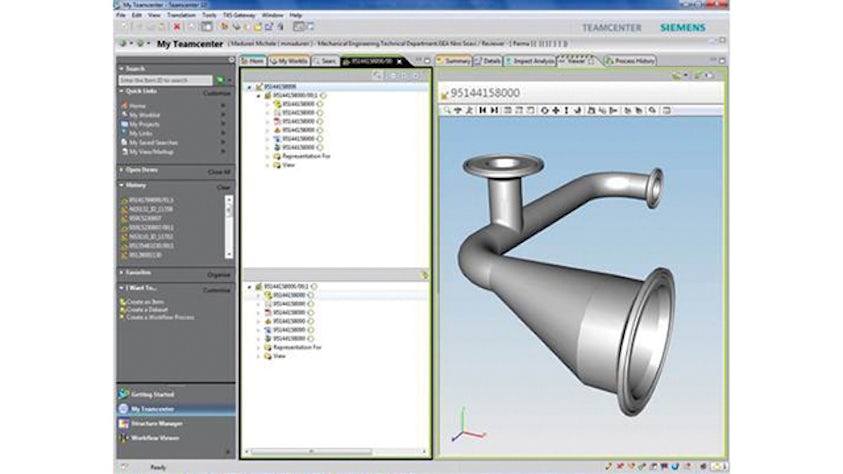Image resolution: width=843 pixels, height=474 pixels.
Task: Expand Representation For in the upper tree
Action: pyautogui.click(x=268, y=156)
